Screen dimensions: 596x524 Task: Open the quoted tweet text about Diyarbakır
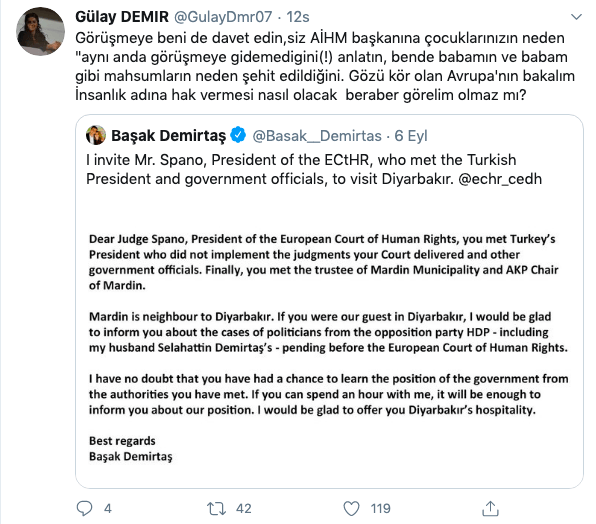pyautogui.click(x=314, y=169)
